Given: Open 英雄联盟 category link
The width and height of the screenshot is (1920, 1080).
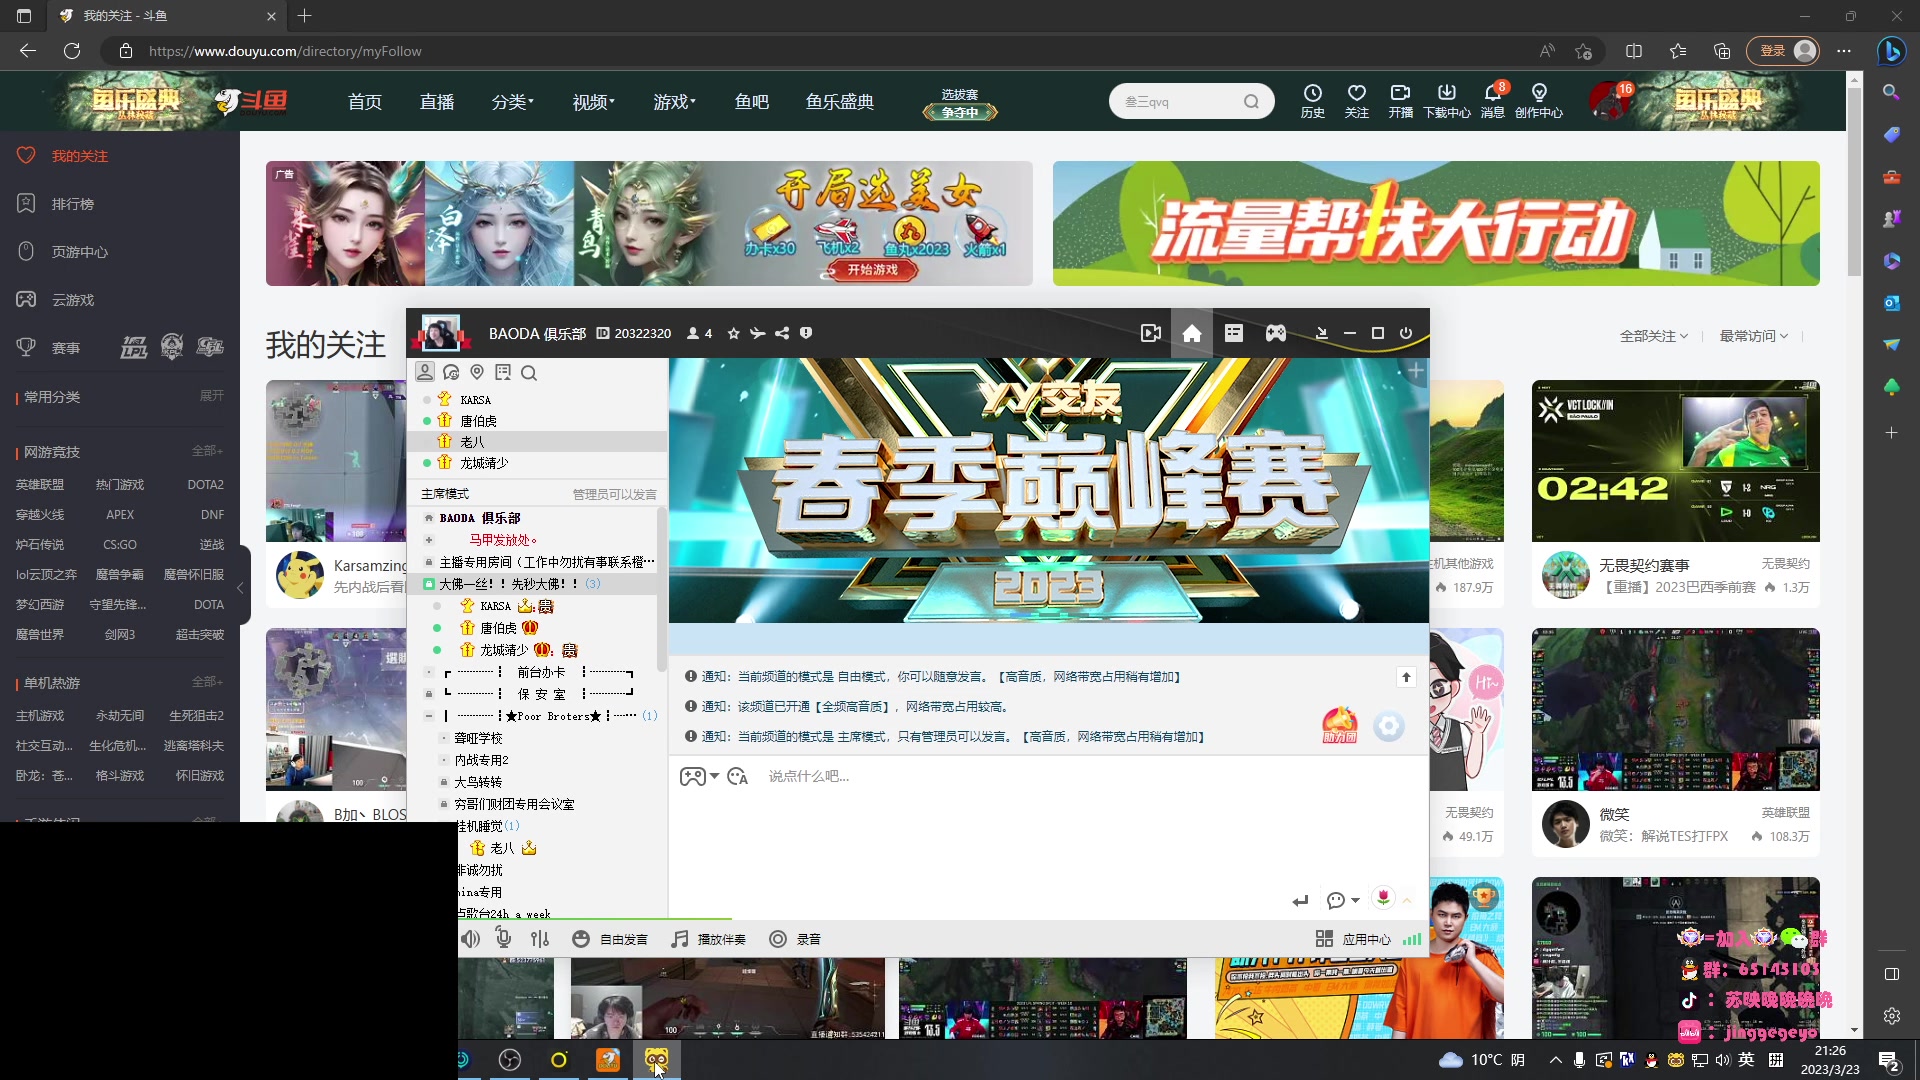Looking at the screenshot, I should 40,485.
